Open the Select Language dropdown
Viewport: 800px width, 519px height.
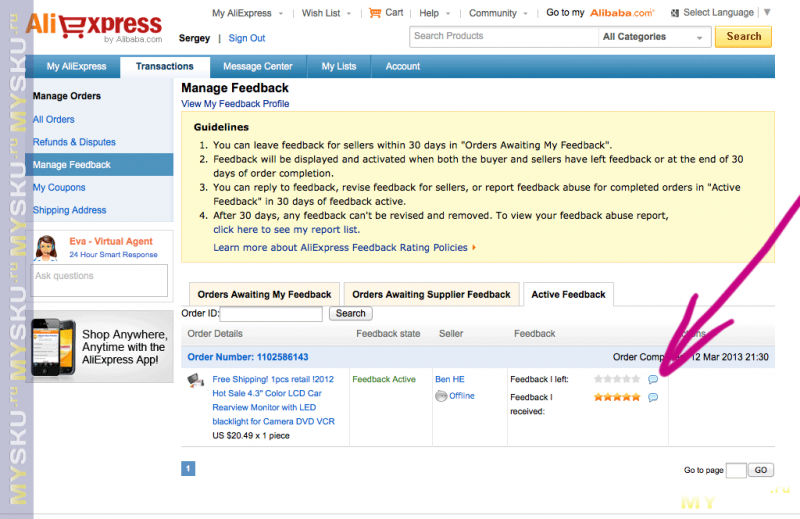tap(718, 13)
